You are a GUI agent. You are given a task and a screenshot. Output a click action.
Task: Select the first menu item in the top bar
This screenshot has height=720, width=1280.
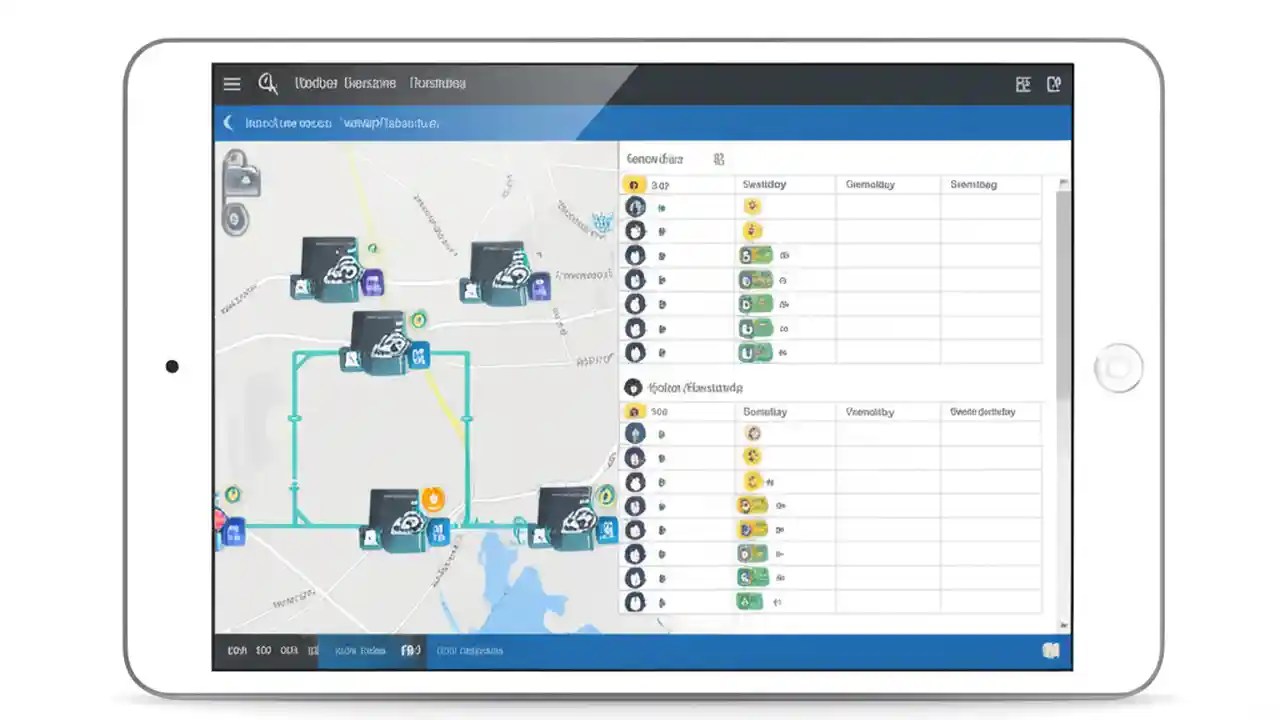click(314, 83)
